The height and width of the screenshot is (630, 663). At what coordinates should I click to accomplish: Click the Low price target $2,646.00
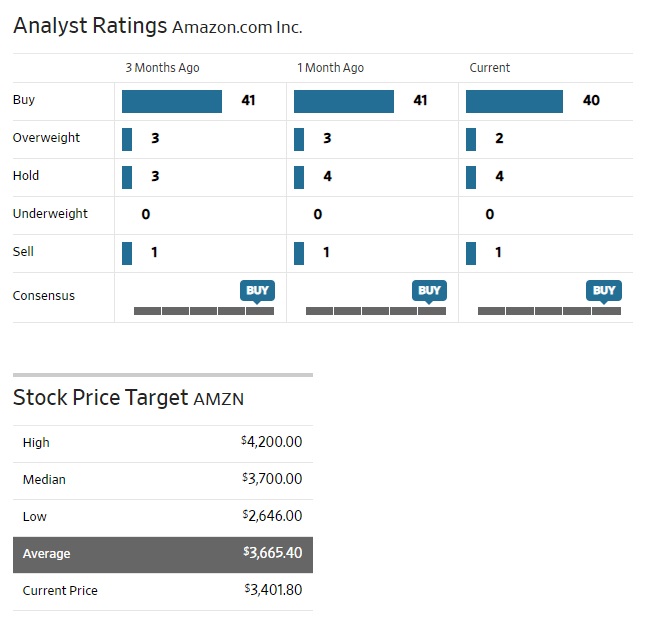tap(272, 516)
